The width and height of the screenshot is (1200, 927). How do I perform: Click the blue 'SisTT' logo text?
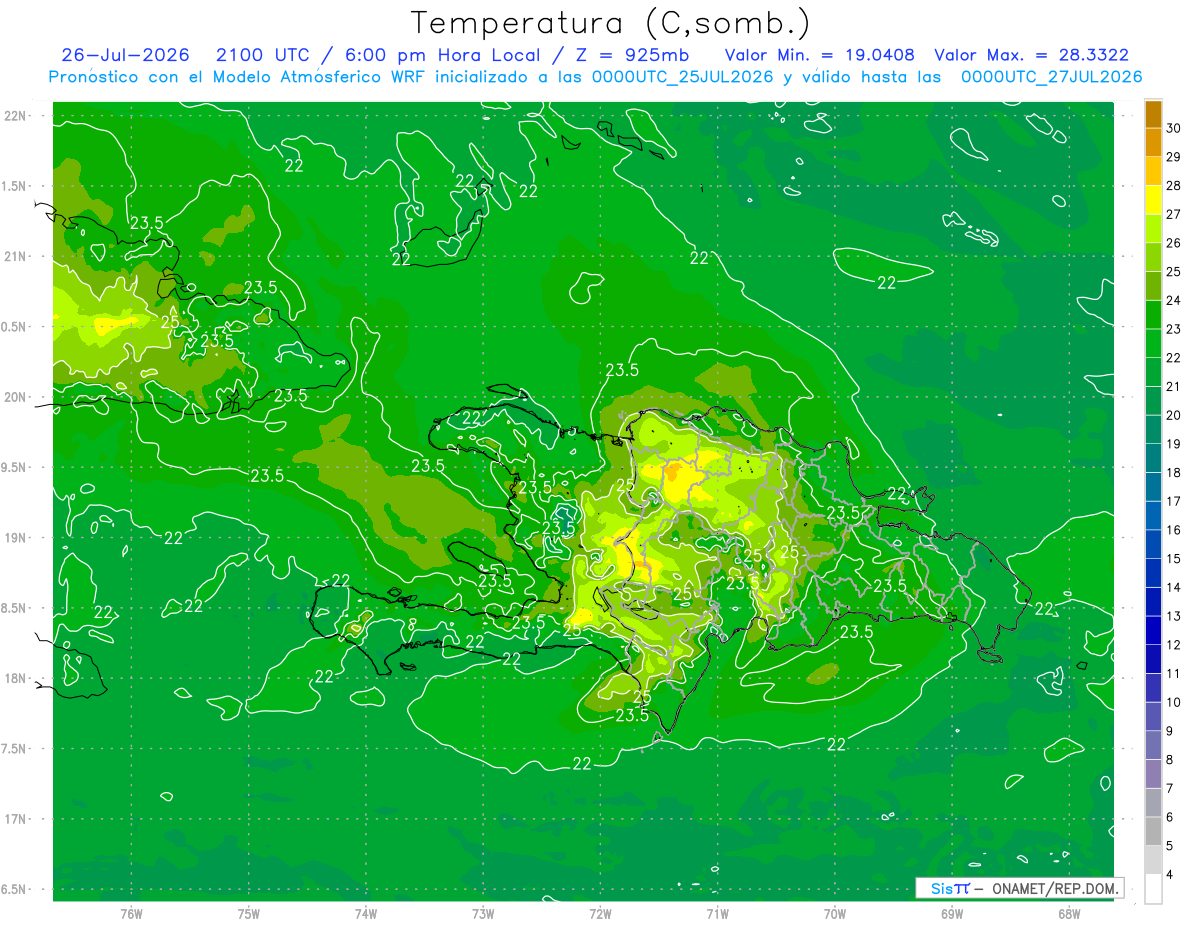(950, 888)
